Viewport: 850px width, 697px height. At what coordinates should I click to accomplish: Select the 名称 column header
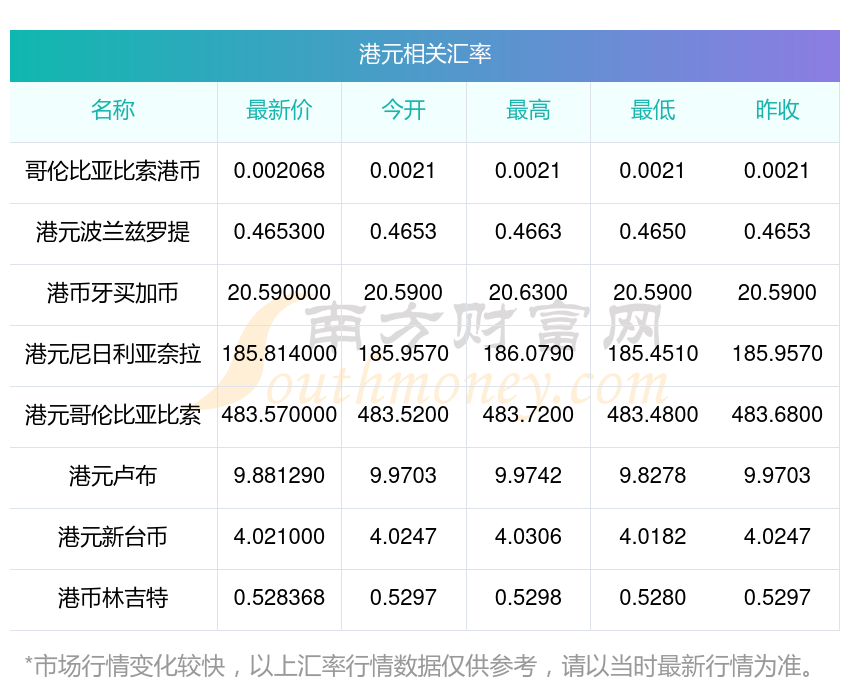click(x=113, y=111)
